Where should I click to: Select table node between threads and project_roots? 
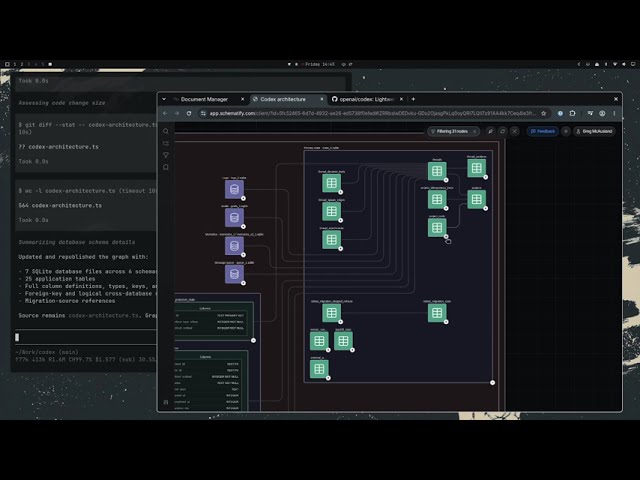click(437, 199)
